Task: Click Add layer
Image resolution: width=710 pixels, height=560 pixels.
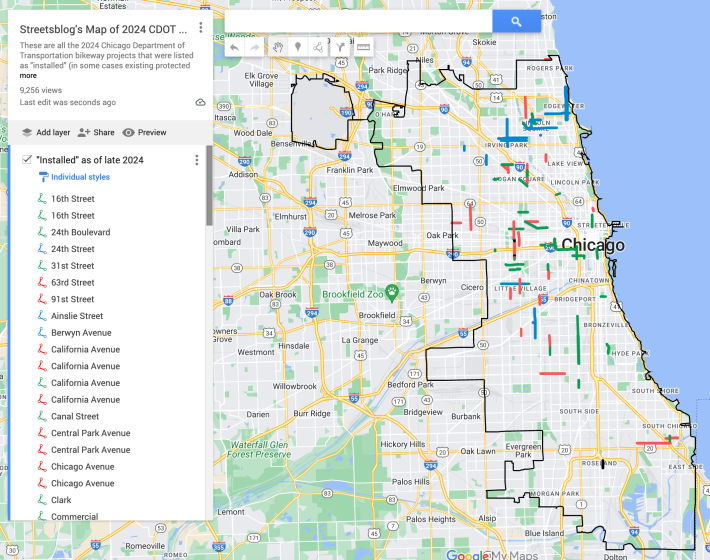Action: click(45, 132)
